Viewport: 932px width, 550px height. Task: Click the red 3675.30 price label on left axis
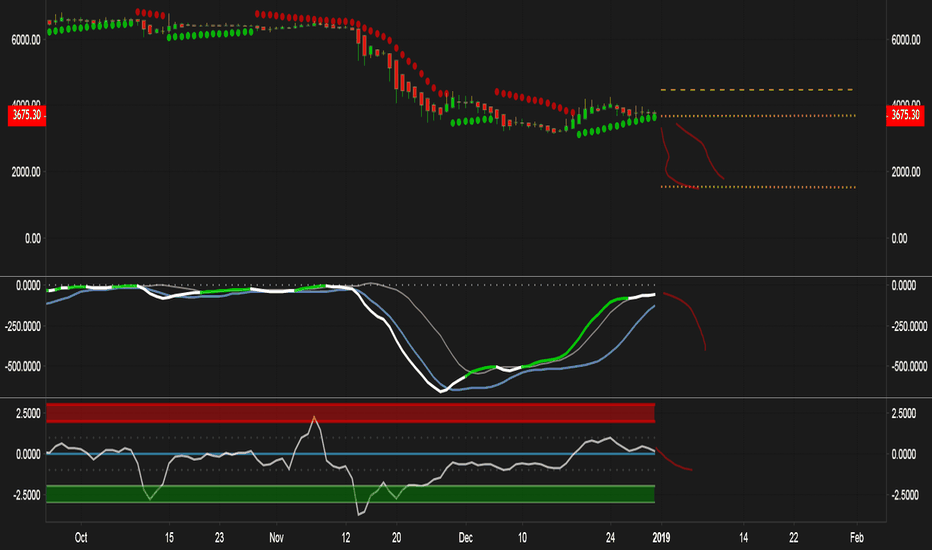pos(26,115)
